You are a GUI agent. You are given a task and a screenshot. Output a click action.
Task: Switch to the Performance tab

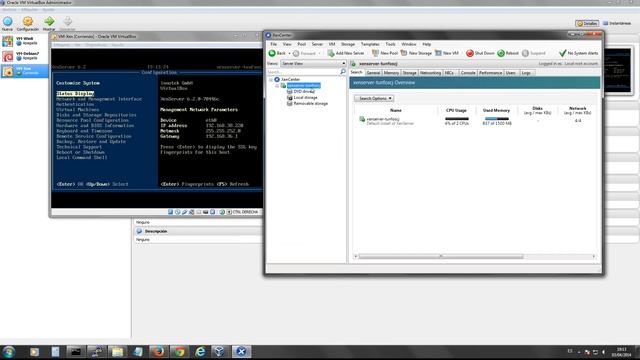(490, 73)
